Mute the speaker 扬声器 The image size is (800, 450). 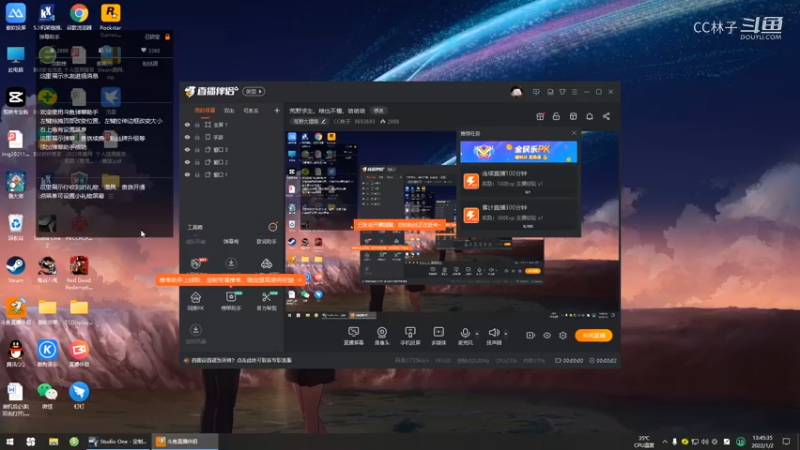[493, 336]
